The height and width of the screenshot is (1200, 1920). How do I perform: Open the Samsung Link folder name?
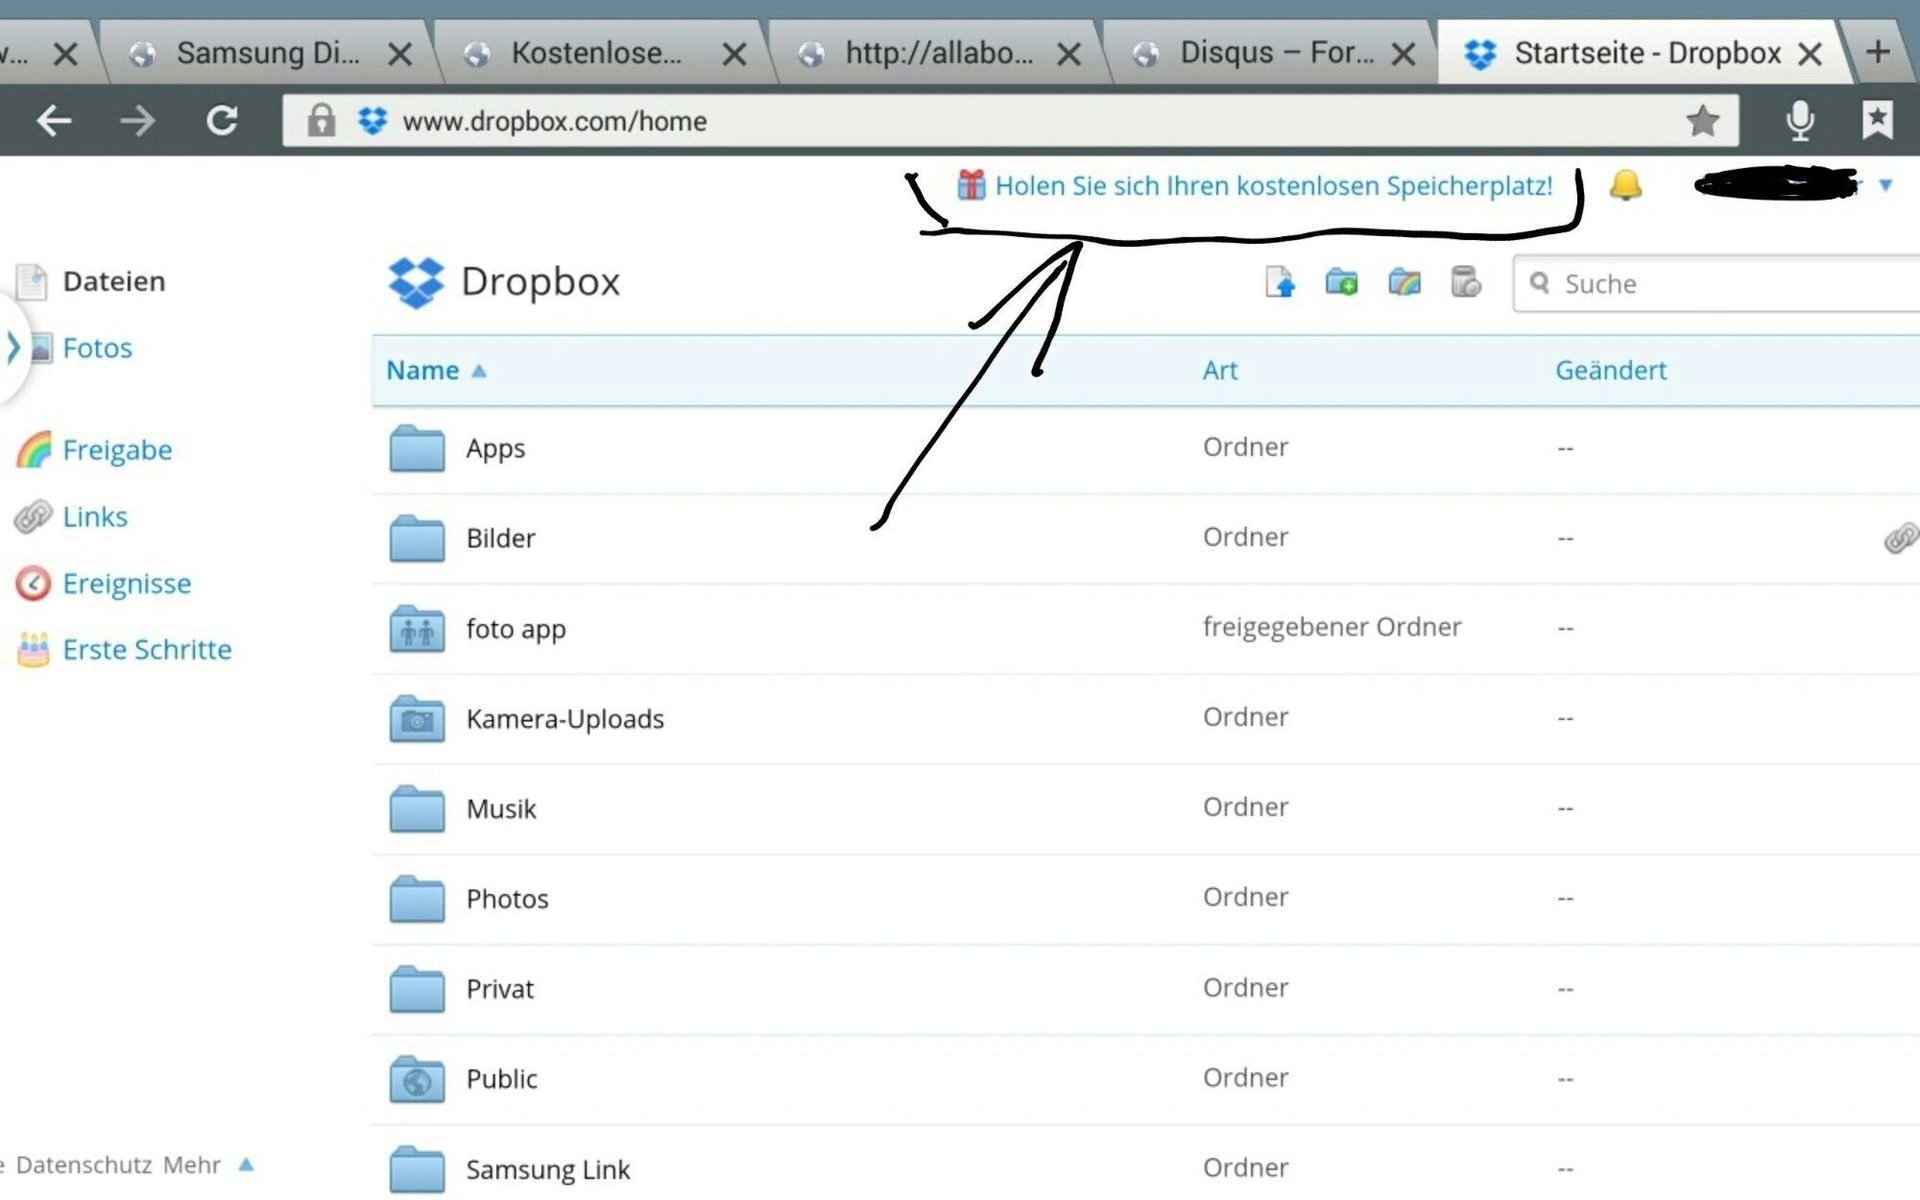548,1169
